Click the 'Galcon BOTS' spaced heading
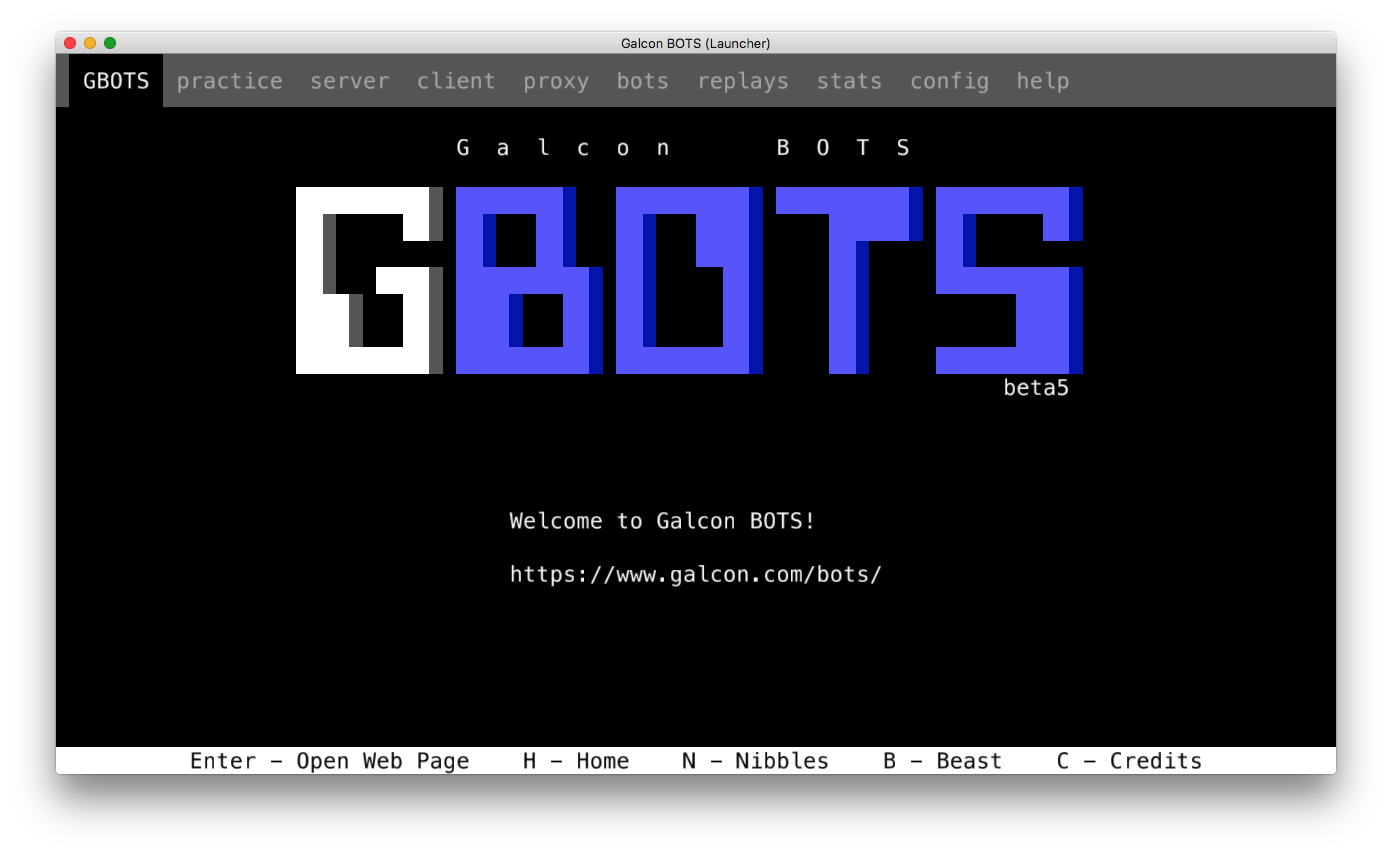This screenshot has height=854, width=1392. [x=683, y=148]
